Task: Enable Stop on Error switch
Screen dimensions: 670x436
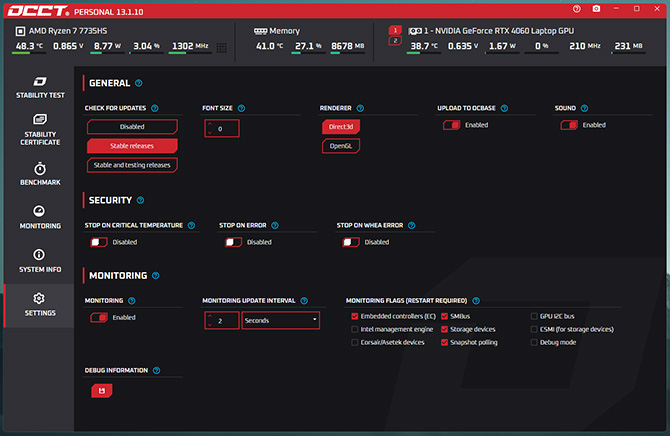Action: (233, 242)
